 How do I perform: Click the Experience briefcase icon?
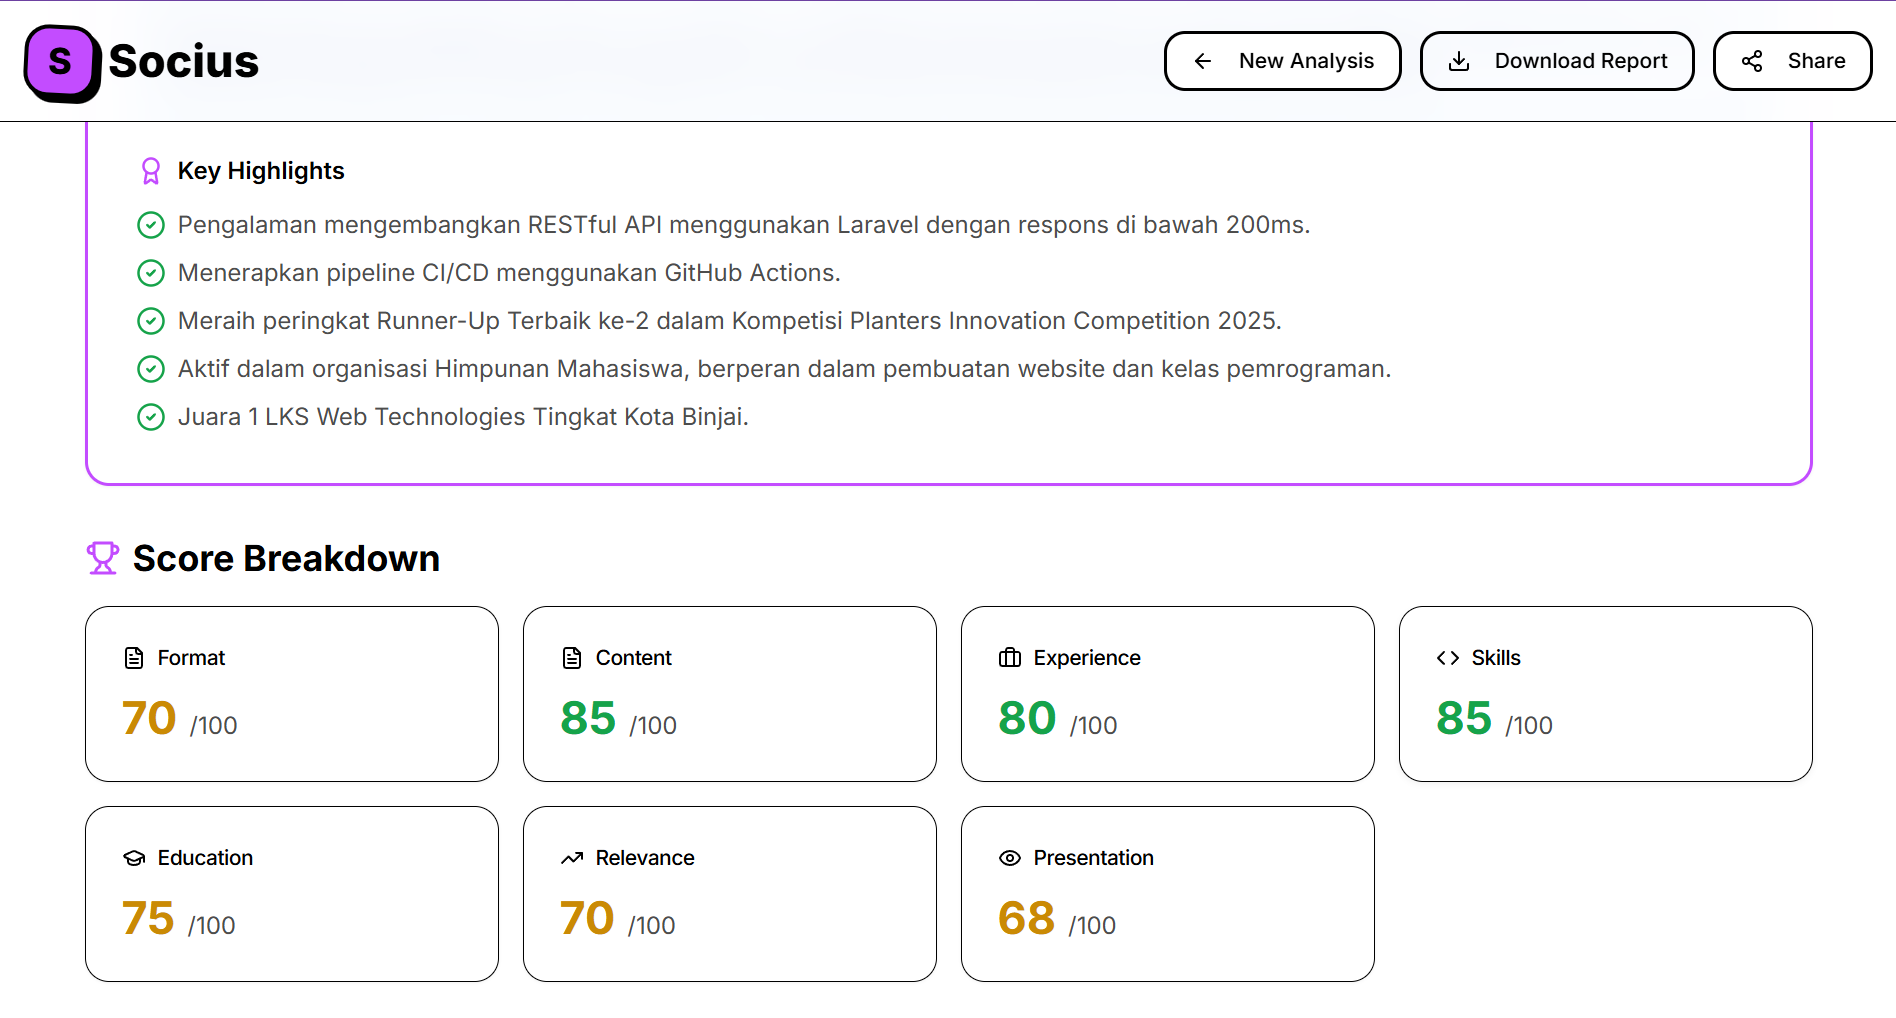pyautogui.click(x=1010, y=658)
